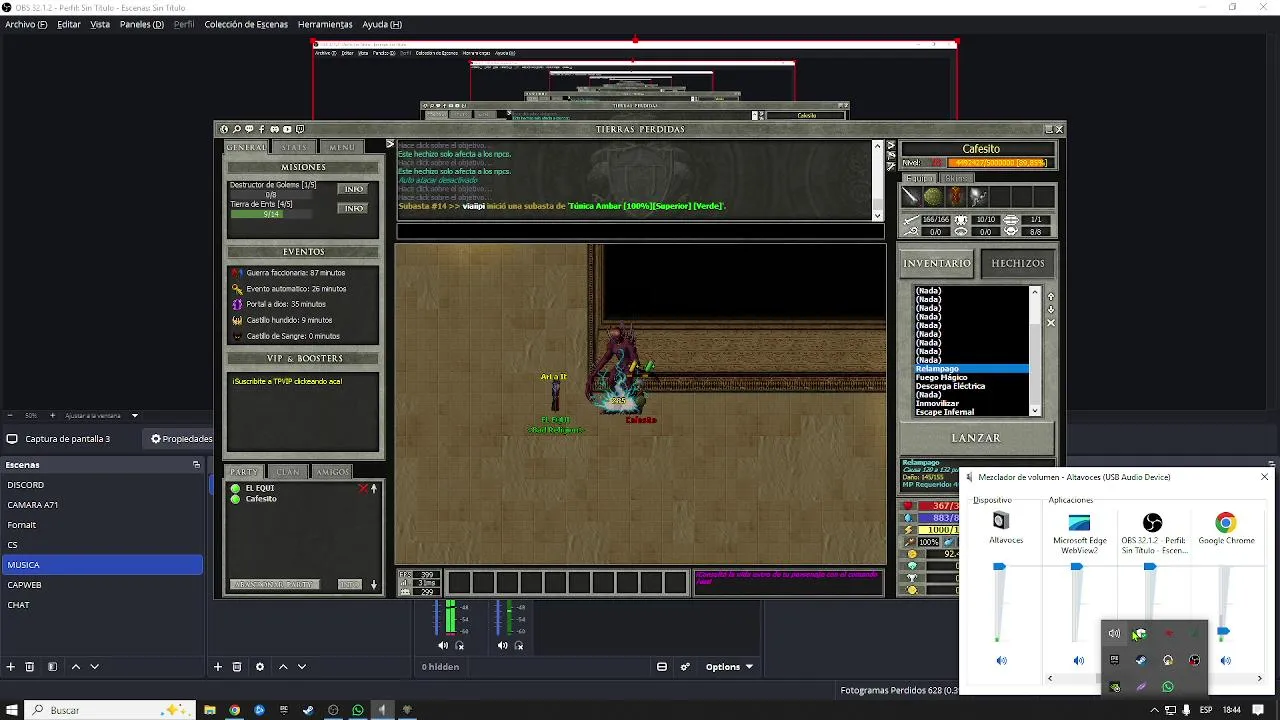The image size is (1280, 720).
Task: Click the Steam icon in the tray overflow
Action: click(1141, 660)
